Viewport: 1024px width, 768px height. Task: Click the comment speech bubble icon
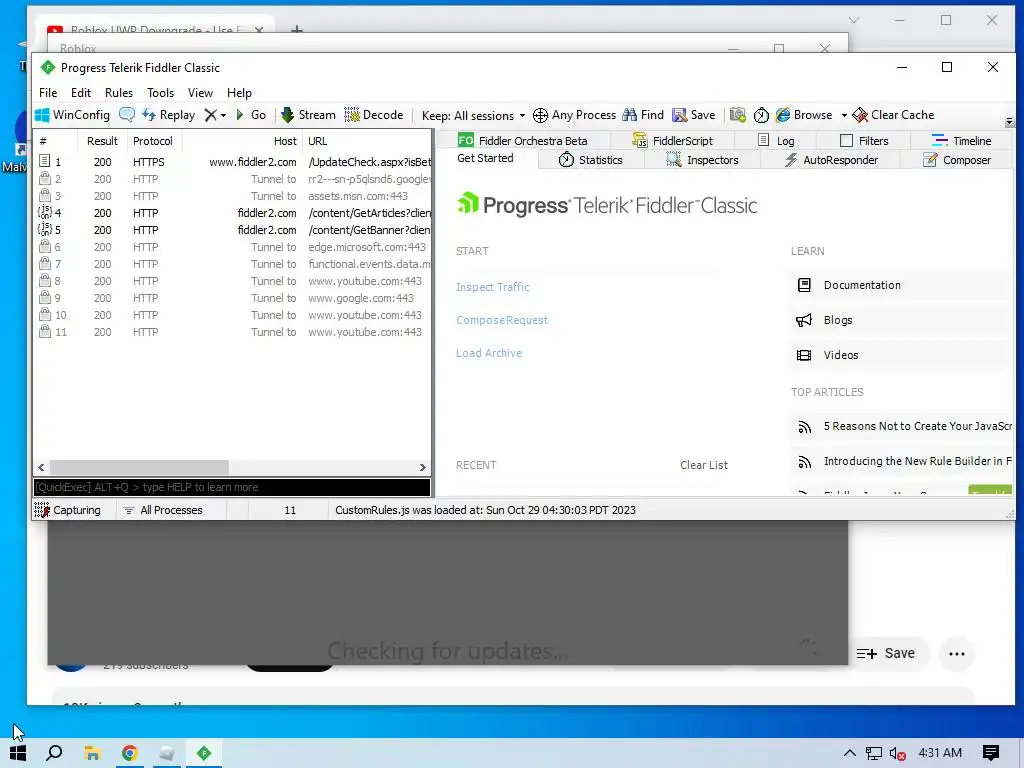coord(127,115)
